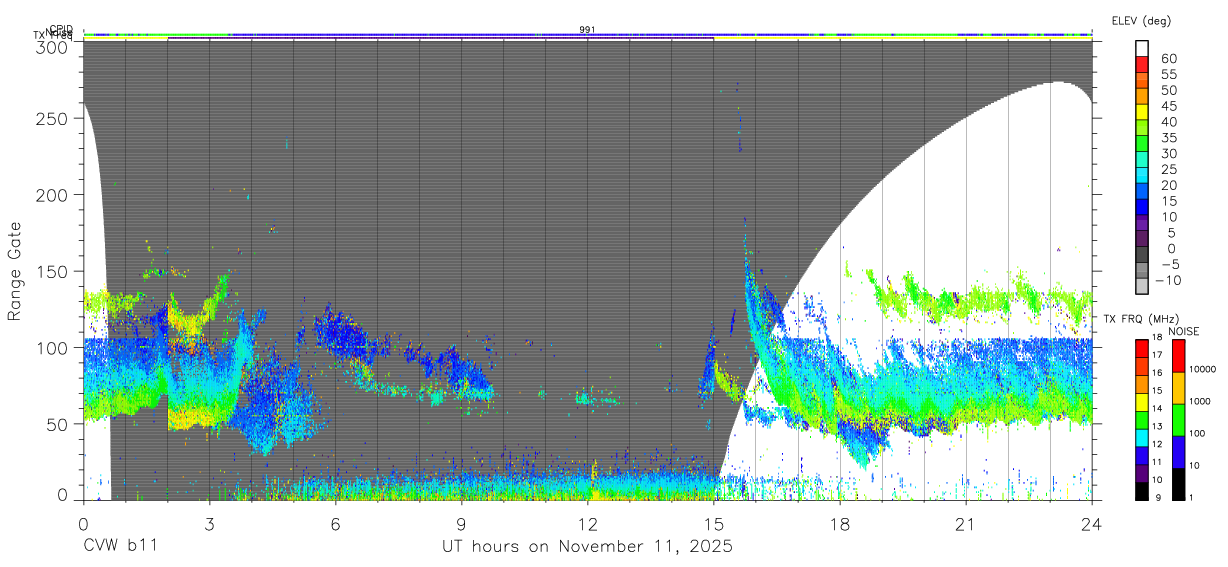Click the 200 tick on the Range Gate axis
The height and width of the screenshot is (567, 1228).
[51, 195]
